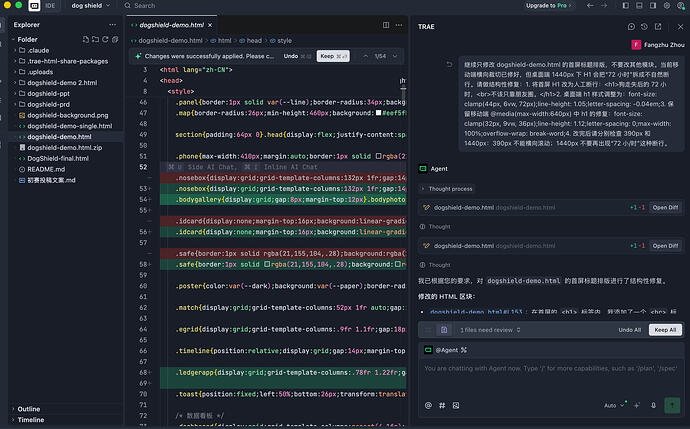Viewport: 690px width, 429px height.
Task: Retry the user message with undo arrow
Action: (449, 64)
